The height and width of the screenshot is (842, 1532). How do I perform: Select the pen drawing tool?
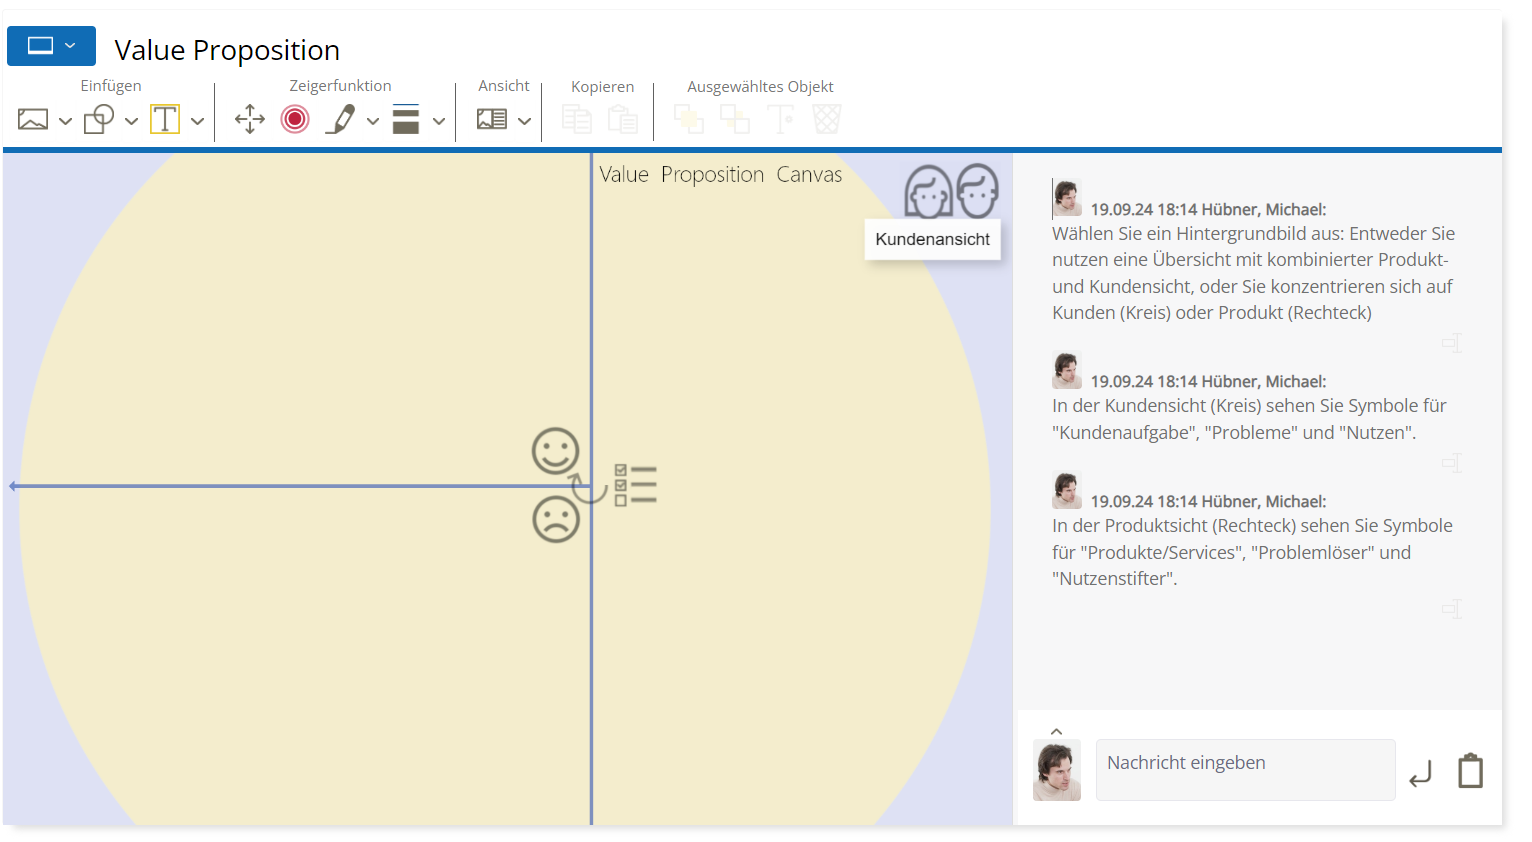340,119
